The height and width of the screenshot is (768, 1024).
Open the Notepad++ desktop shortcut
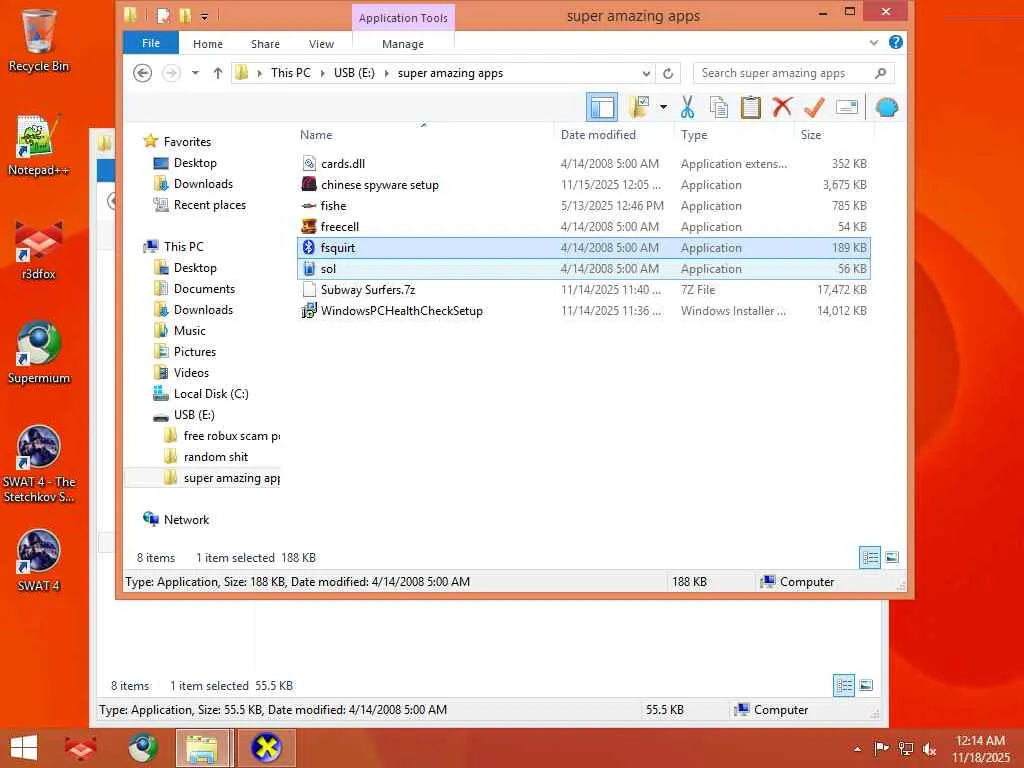coord(39,145)
